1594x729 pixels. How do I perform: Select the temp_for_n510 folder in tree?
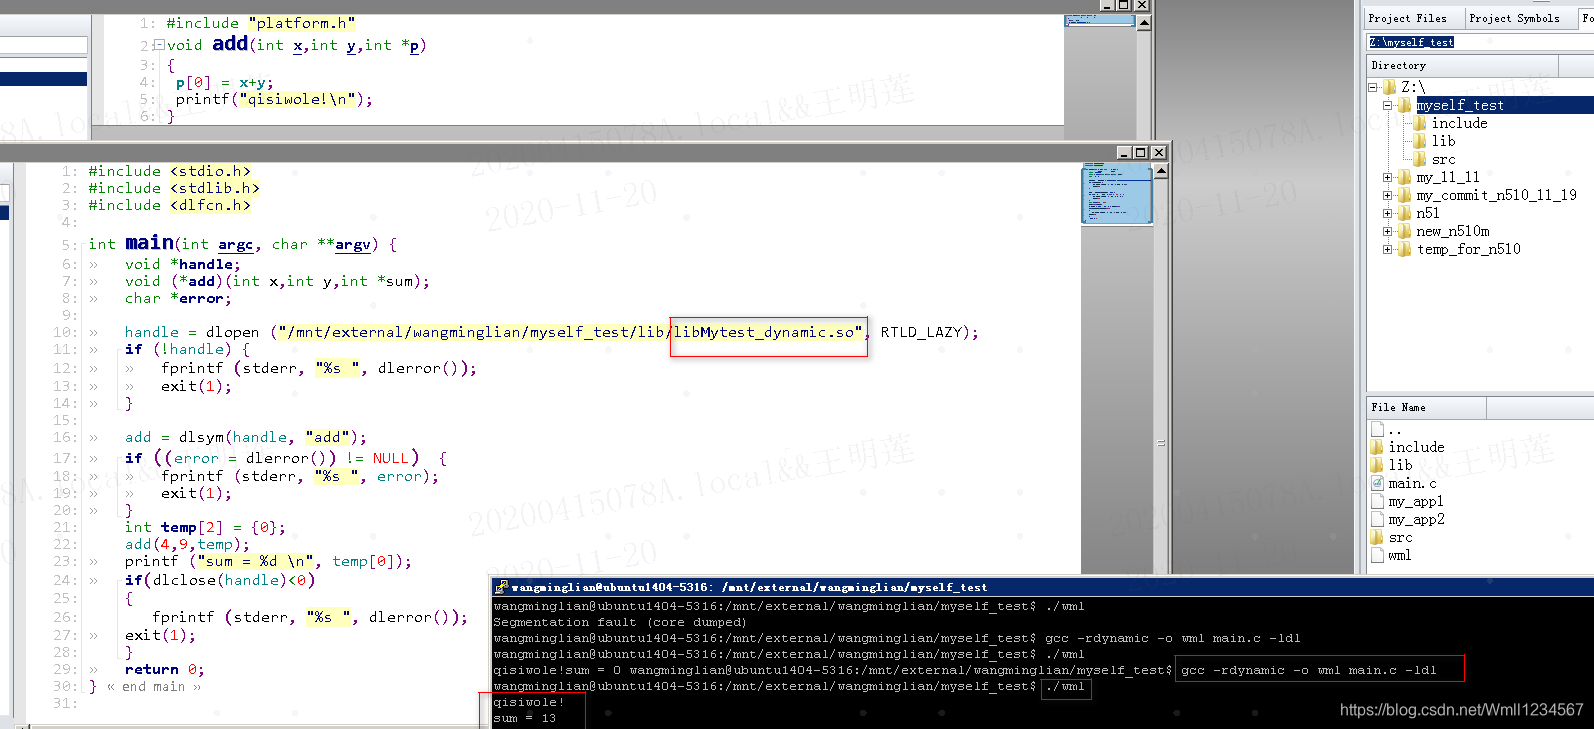click(x=1468, y=249)
